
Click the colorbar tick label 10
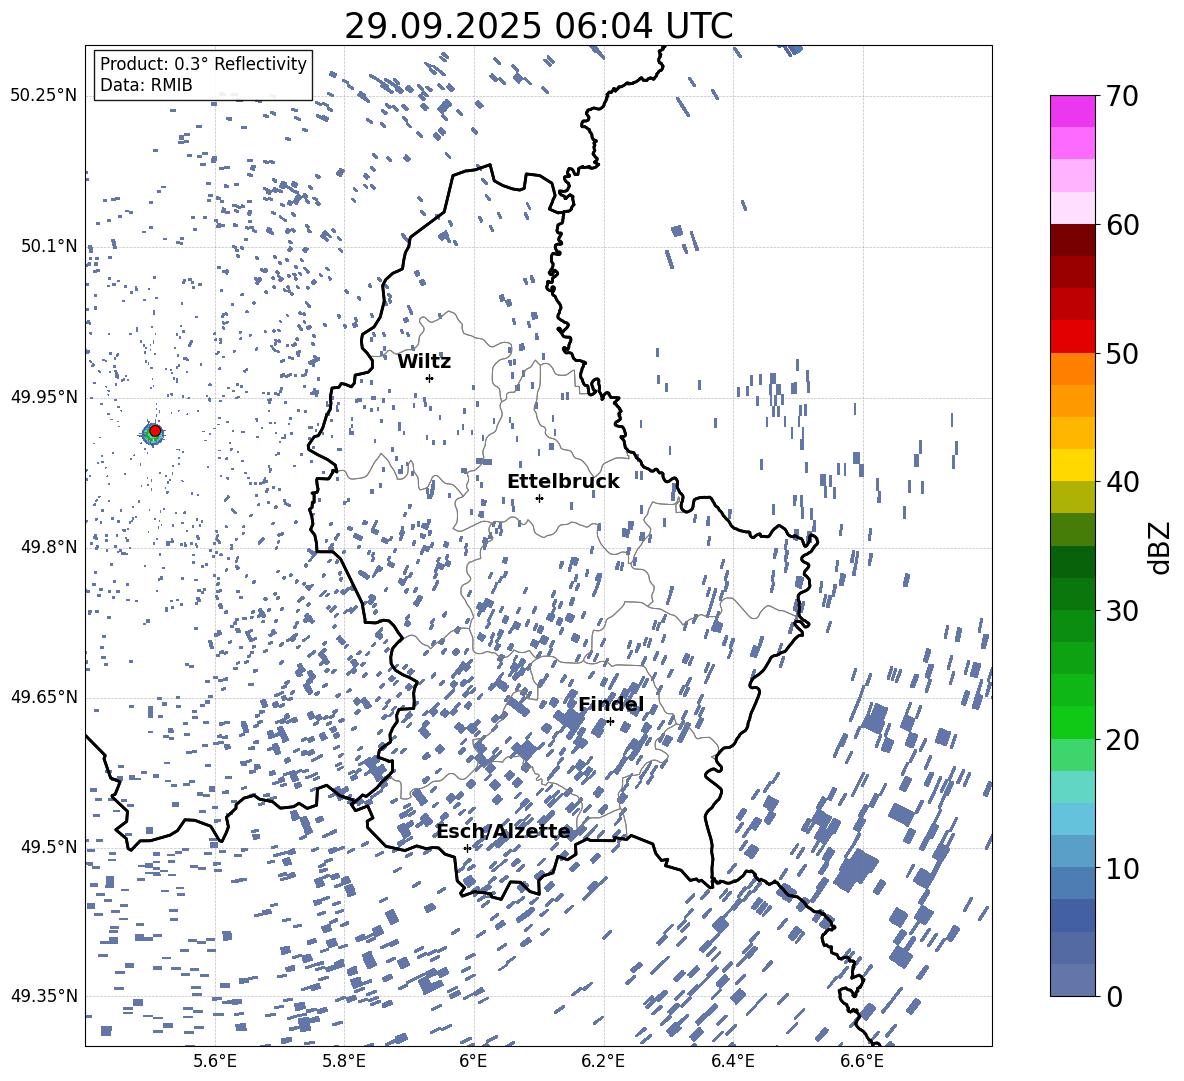click(x=1122, y=869)
